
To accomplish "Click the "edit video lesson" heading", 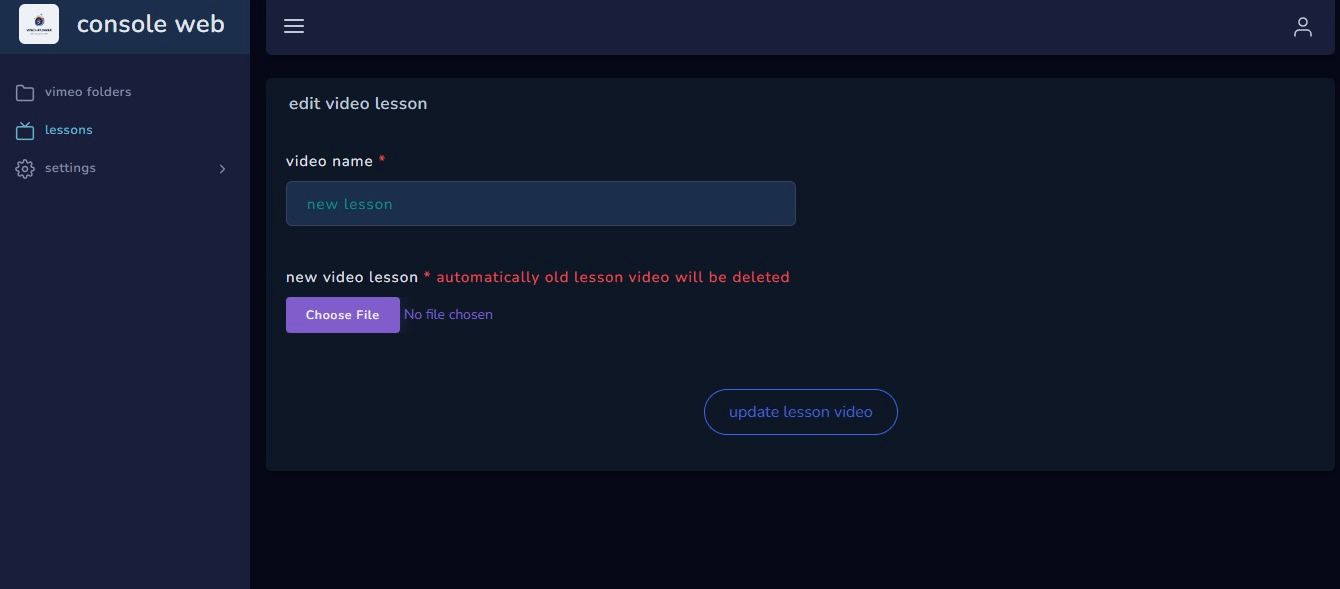I will click(x=358, y=104).
